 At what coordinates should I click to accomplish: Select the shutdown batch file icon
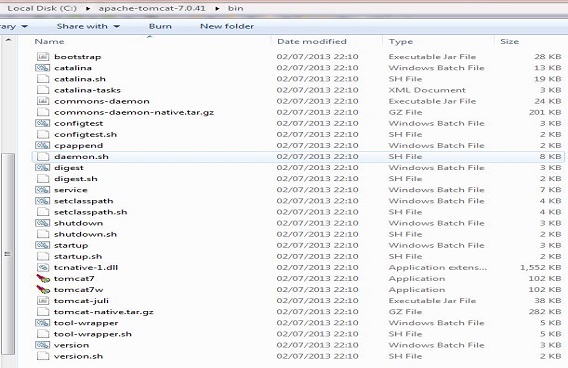pos(42,223)
